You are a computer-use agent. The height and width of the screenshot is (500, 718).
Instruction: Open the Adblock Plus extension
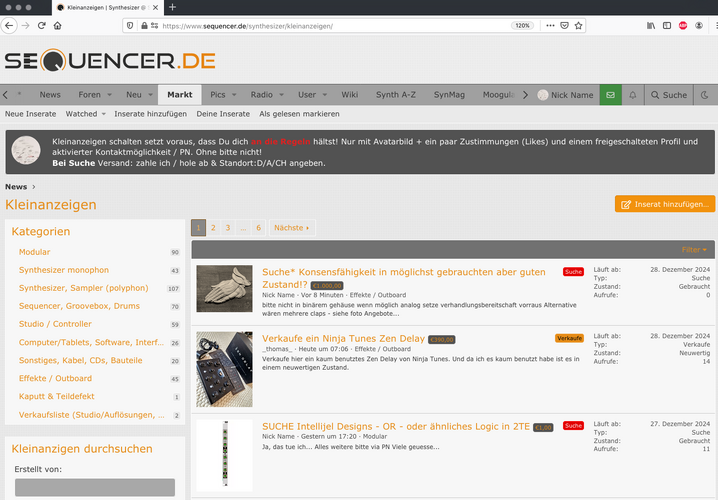(x=683, y=26)
